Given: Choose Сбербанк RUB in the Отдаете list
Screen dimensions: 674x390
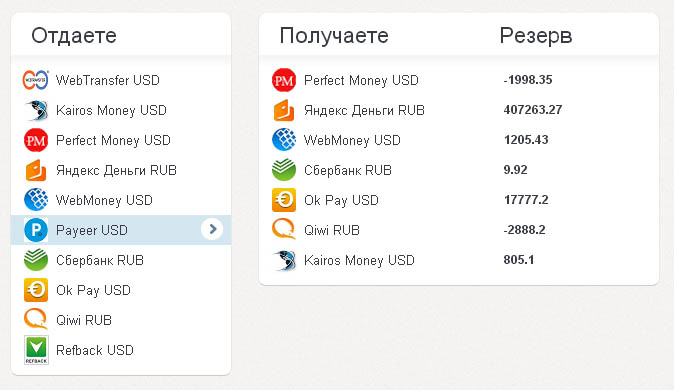Looking at the screenshot, I should pyautogui.click(x=121, y=260).
